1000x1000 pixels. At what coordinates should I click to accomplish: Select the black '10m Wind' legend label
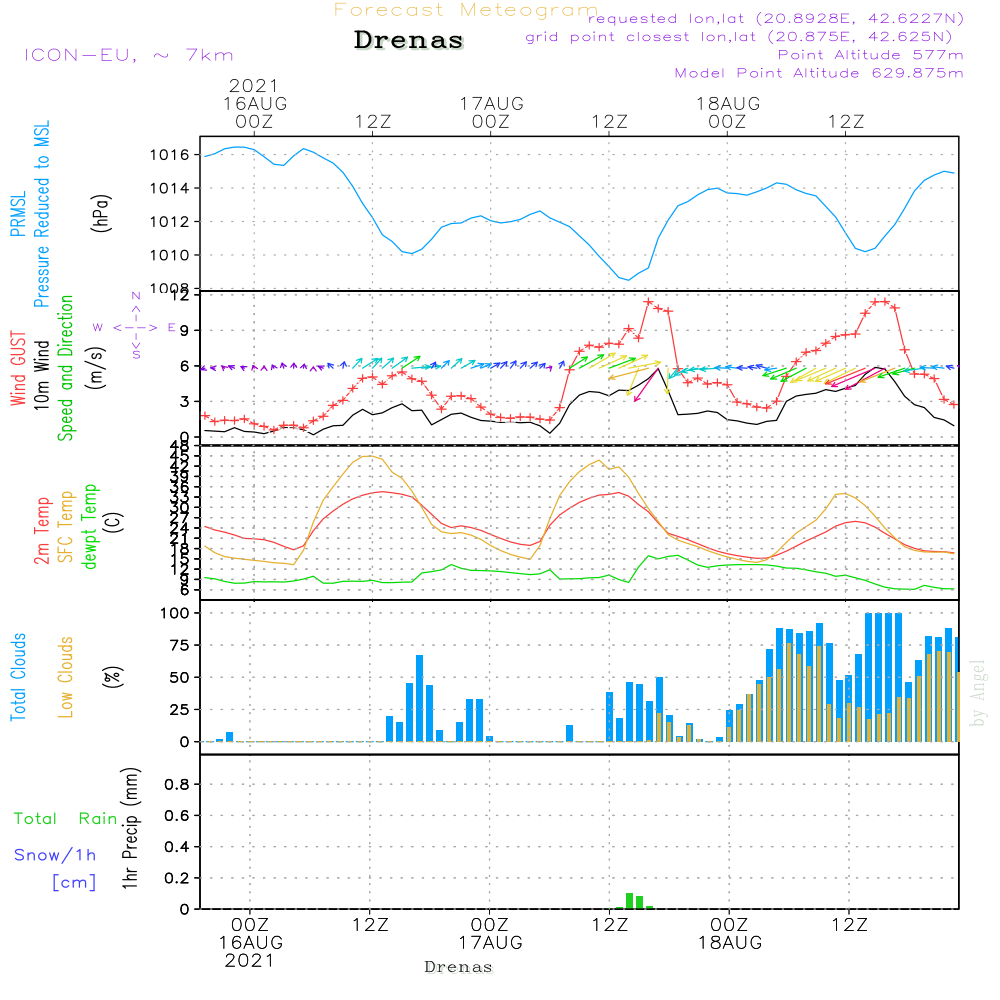pos(41,374)
